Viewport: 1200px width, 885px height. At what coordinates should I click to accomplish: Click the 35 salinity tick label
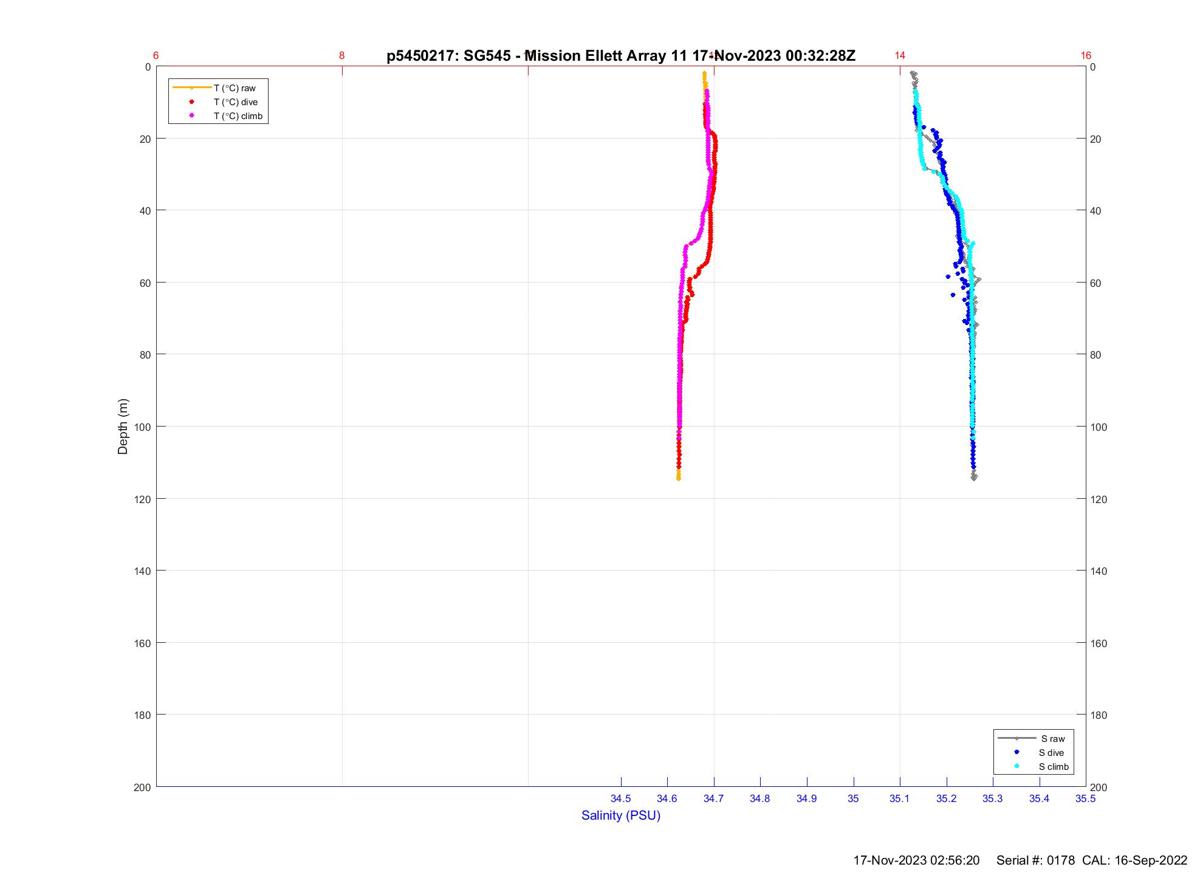tap(853, 799)
